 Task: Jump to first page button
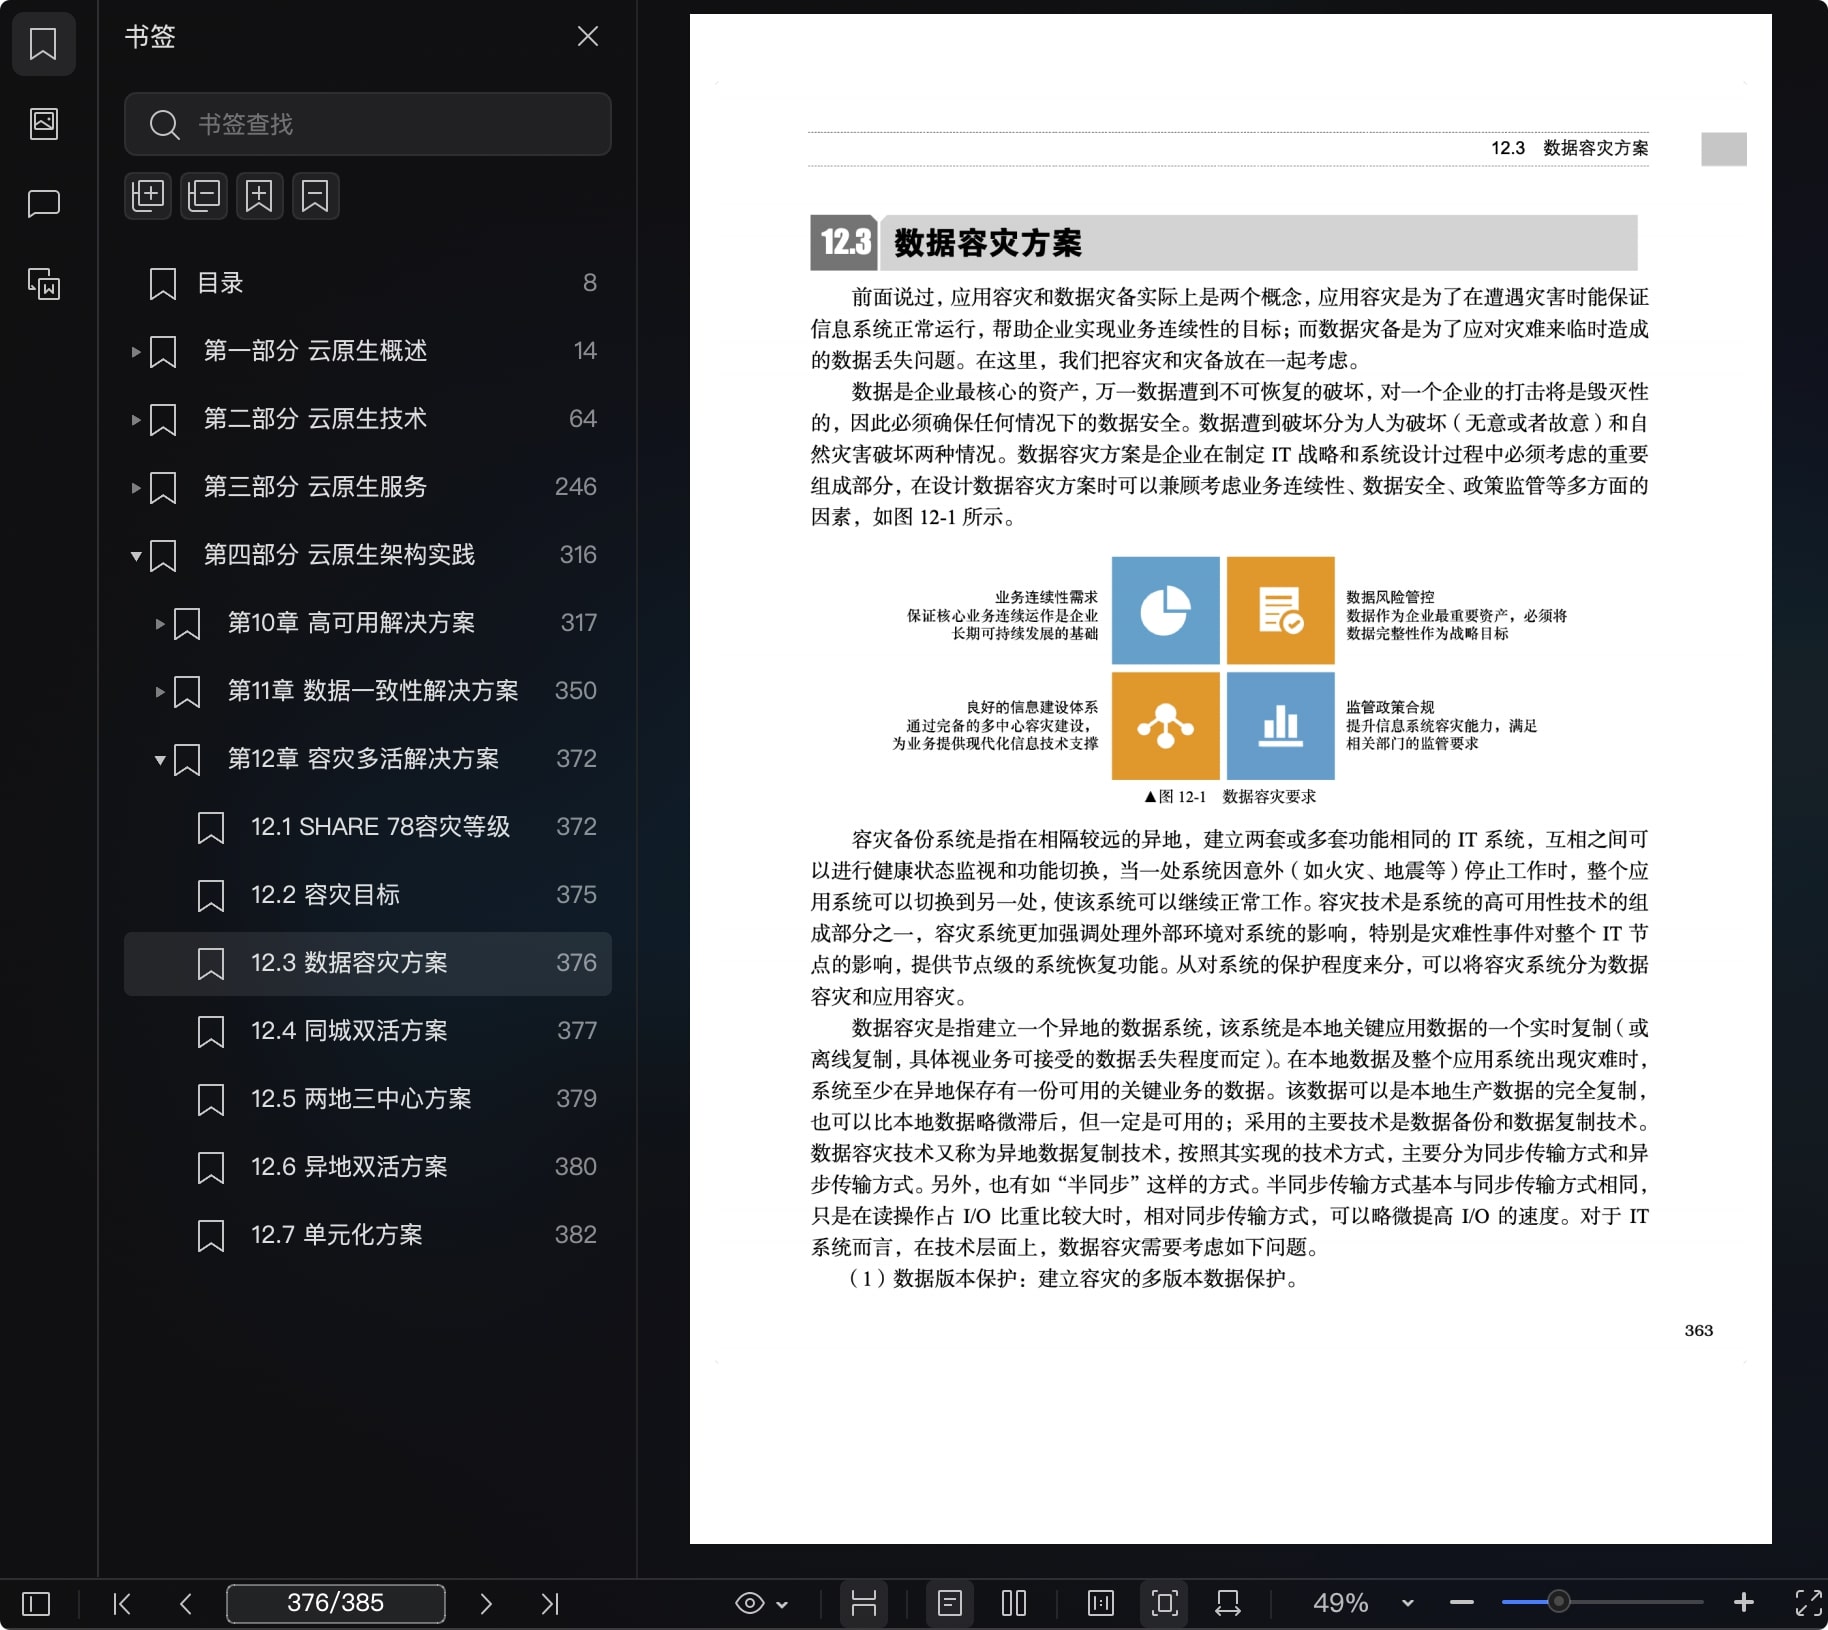[x=122, y=1604]
